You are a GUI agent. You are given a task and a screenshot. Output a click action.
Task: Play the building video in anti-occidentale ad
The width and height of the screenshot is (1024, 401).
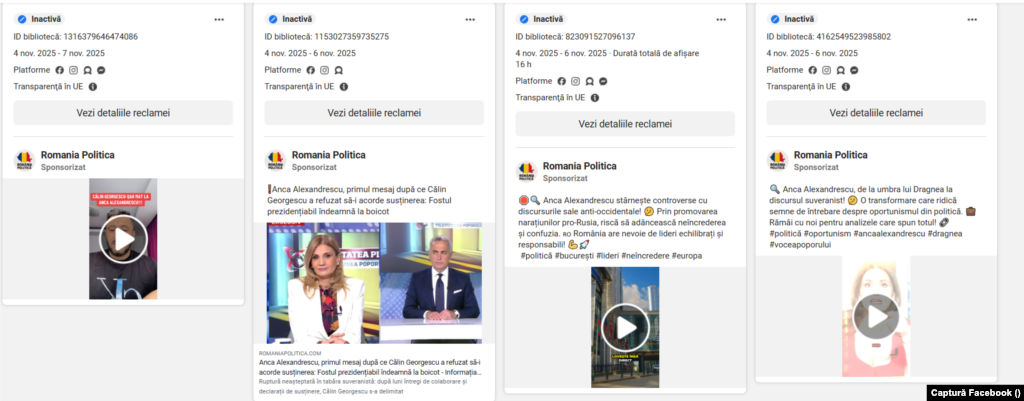point(625,327)
